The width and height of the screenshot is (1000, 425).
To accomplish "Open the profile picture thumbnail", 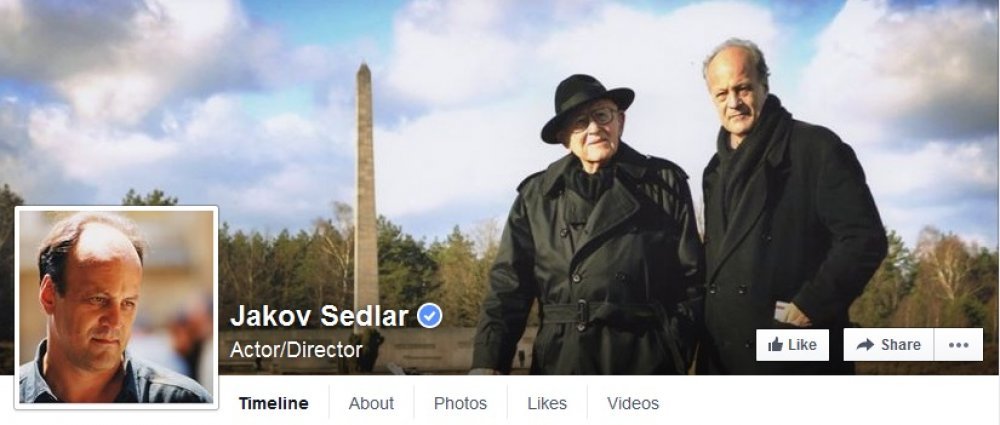I will click(116, 307).
